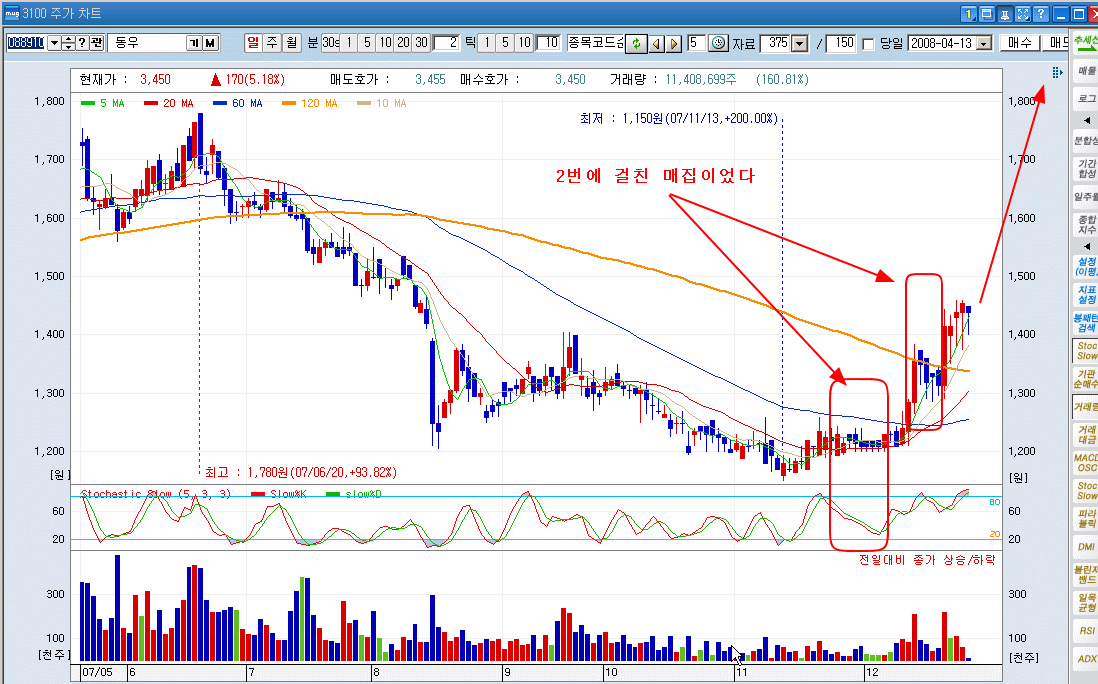Select the DMI indicator tab in sidebar

[x=1085, y=547]
